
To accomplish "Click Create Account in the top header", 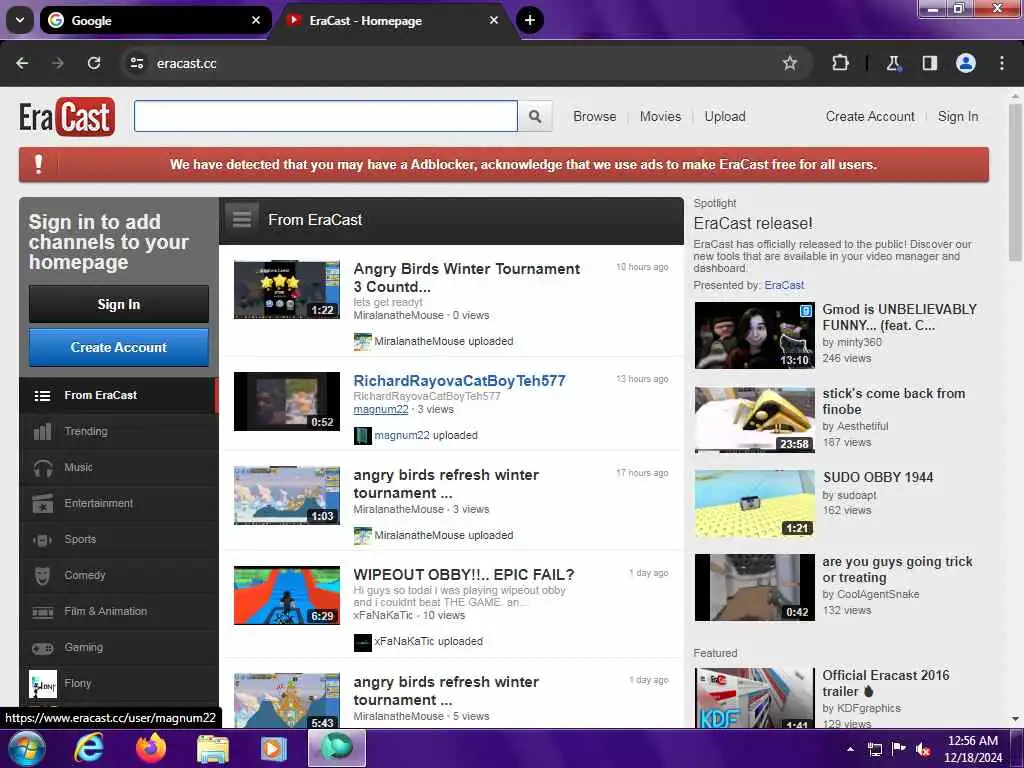I will click(x=870, y=116).
